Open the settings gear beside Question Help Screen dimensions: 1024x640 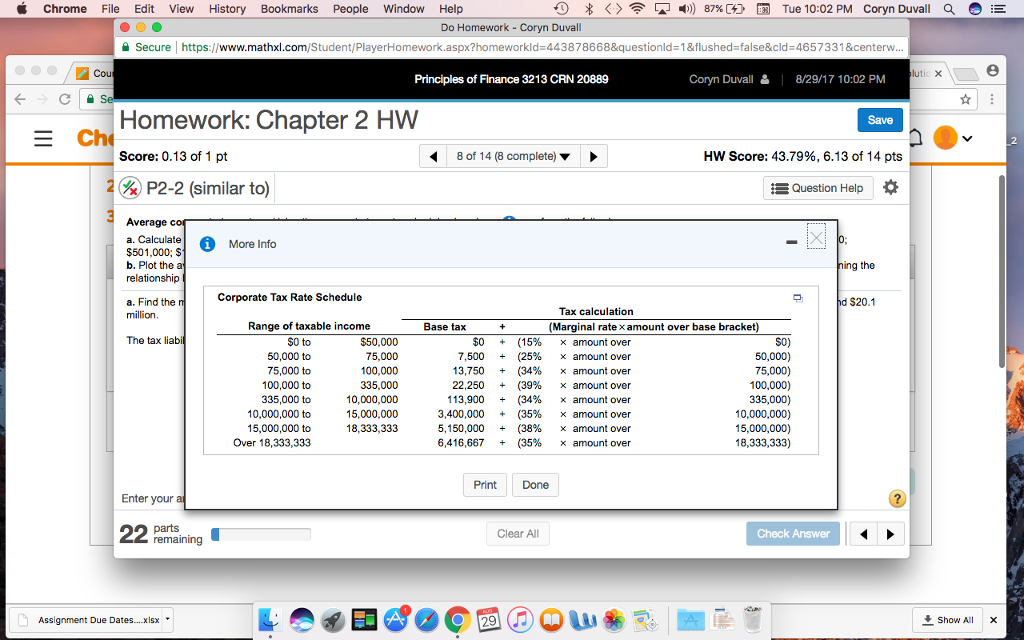[x=891, y=187]
